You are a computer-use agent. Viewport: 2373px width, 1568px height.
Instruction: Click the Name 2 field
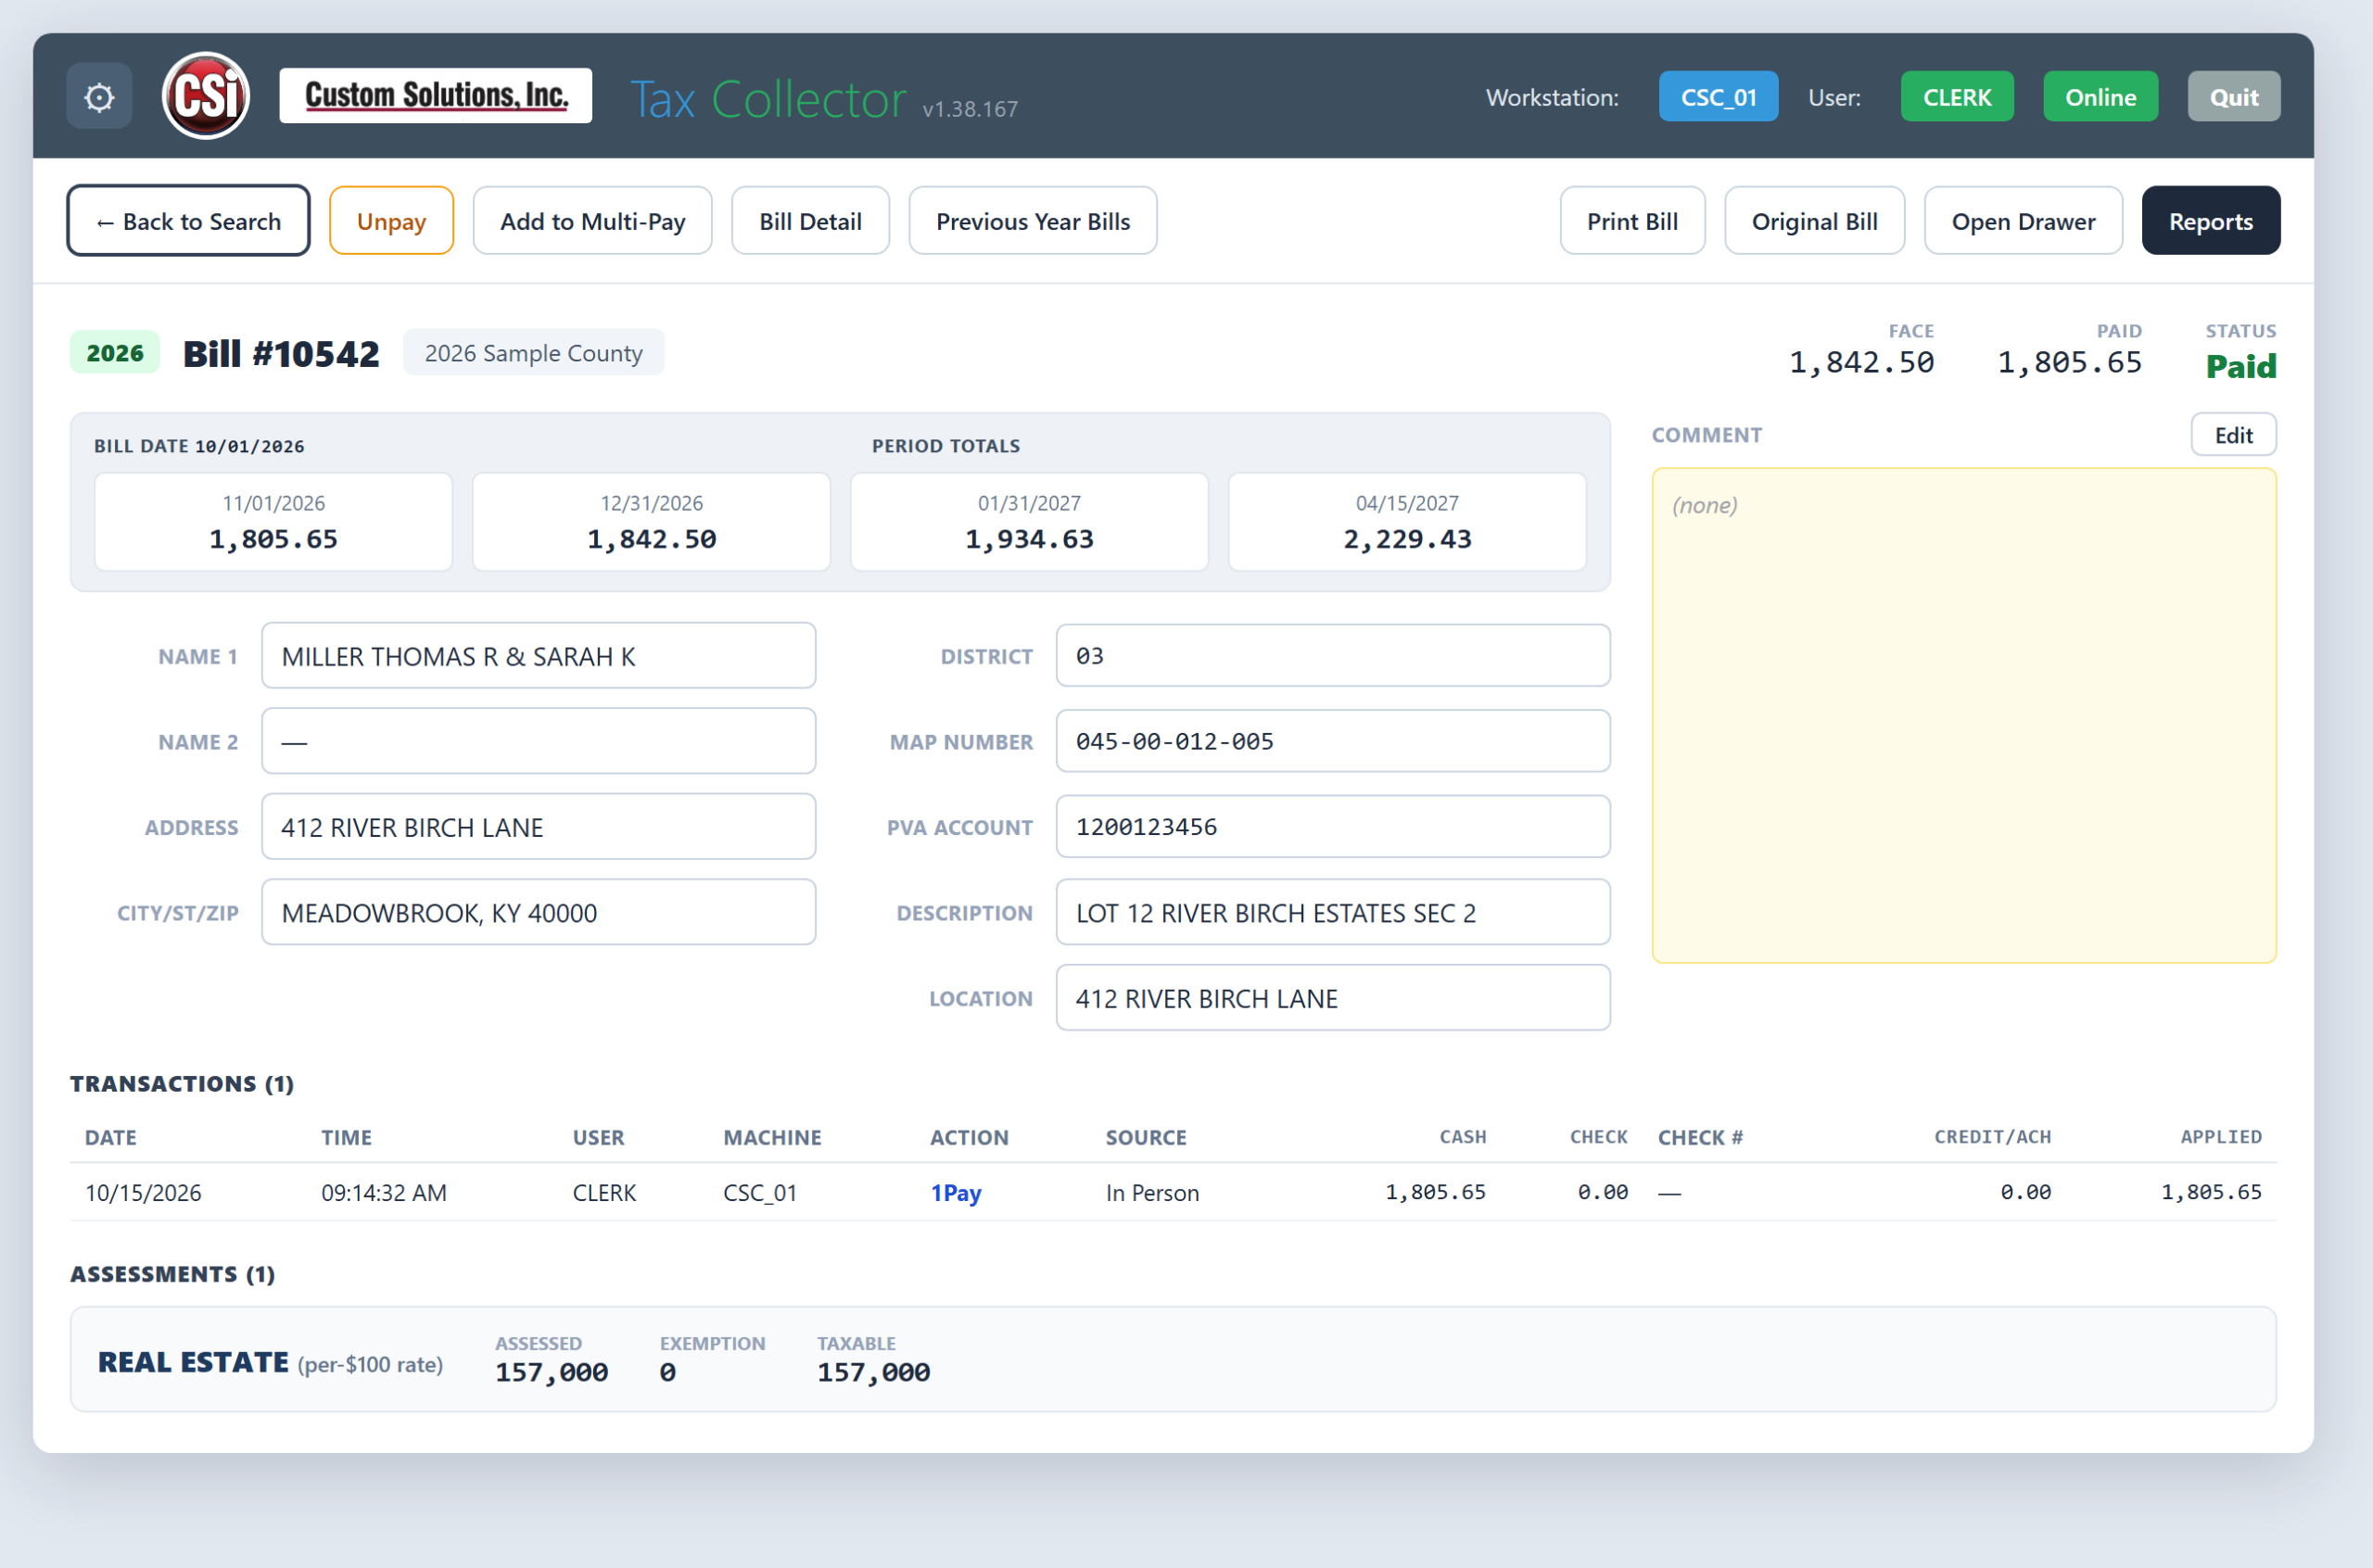click(x=539, y=742)
